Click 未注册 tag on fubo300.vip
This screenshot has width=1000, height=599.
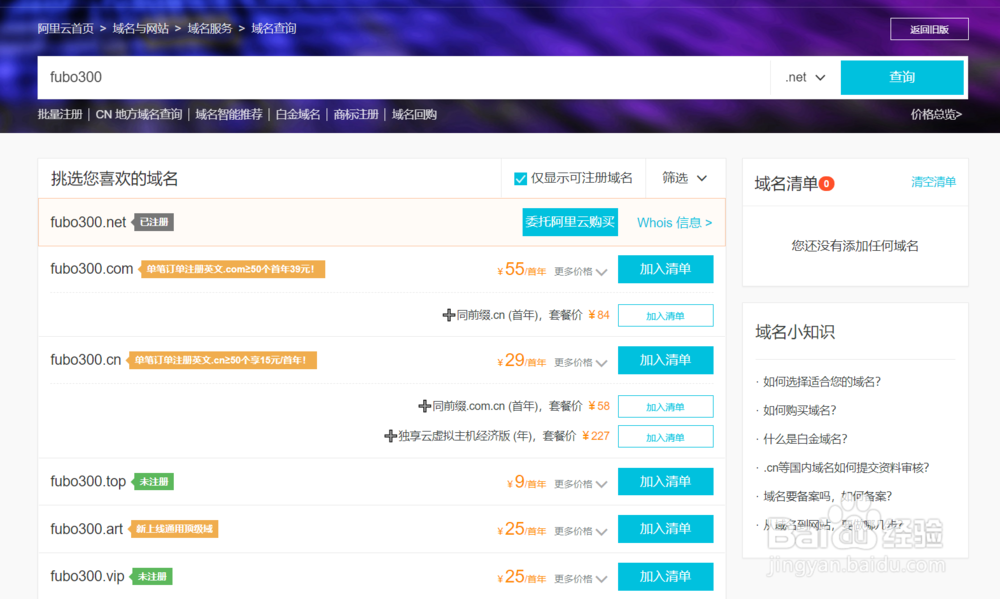click(x=152, y=577)
